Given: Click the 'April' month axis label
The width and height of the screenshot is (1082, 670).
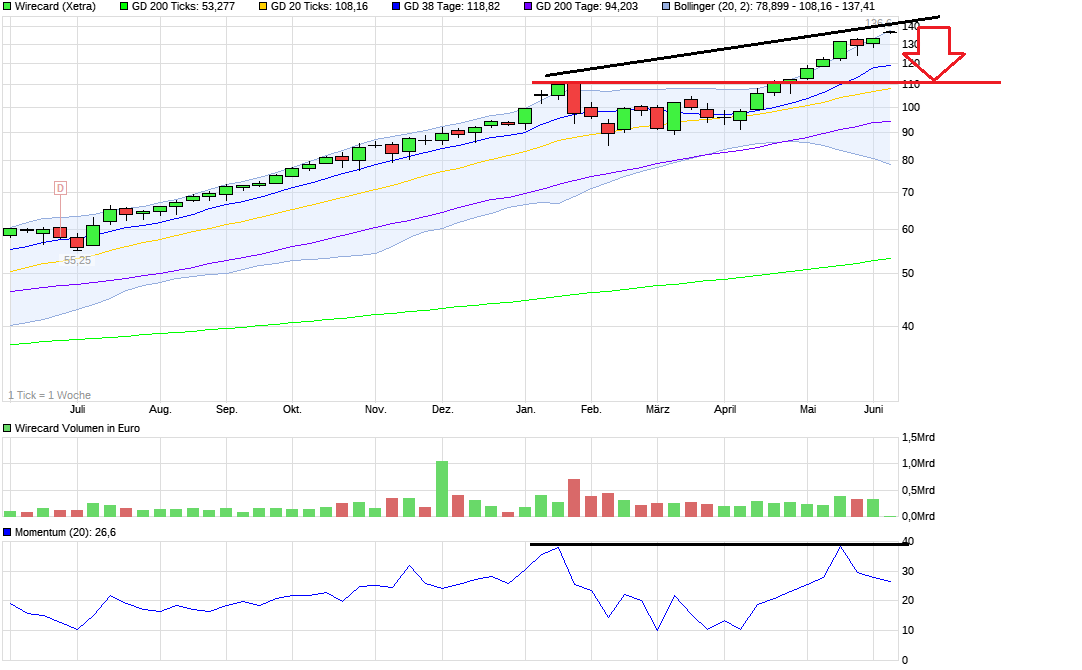Looking at the screenshot, I should click(725, 409).
